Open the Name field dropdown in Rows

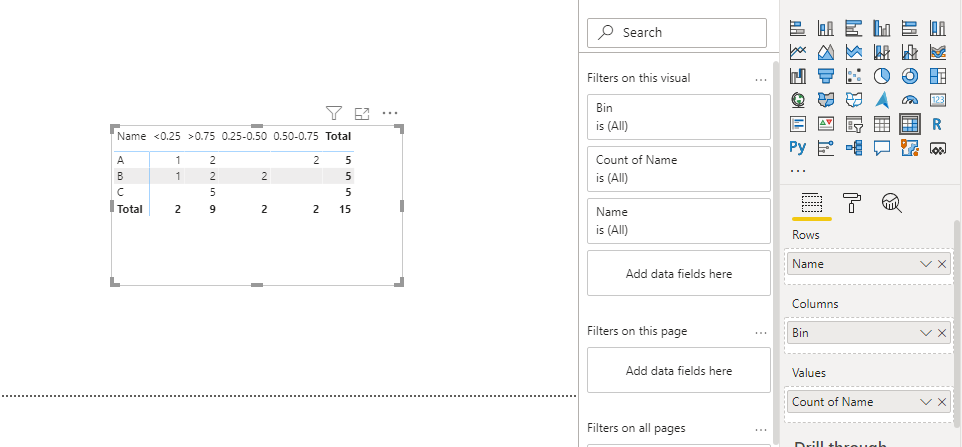pyautogui.click(x=926, y=264)
